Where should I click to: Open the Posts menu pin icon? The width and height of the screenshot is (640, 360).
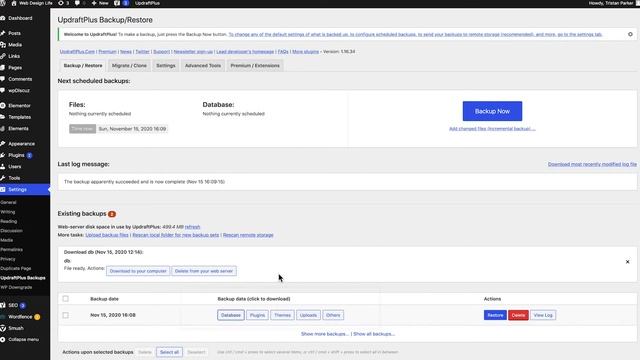coord(3,33)
